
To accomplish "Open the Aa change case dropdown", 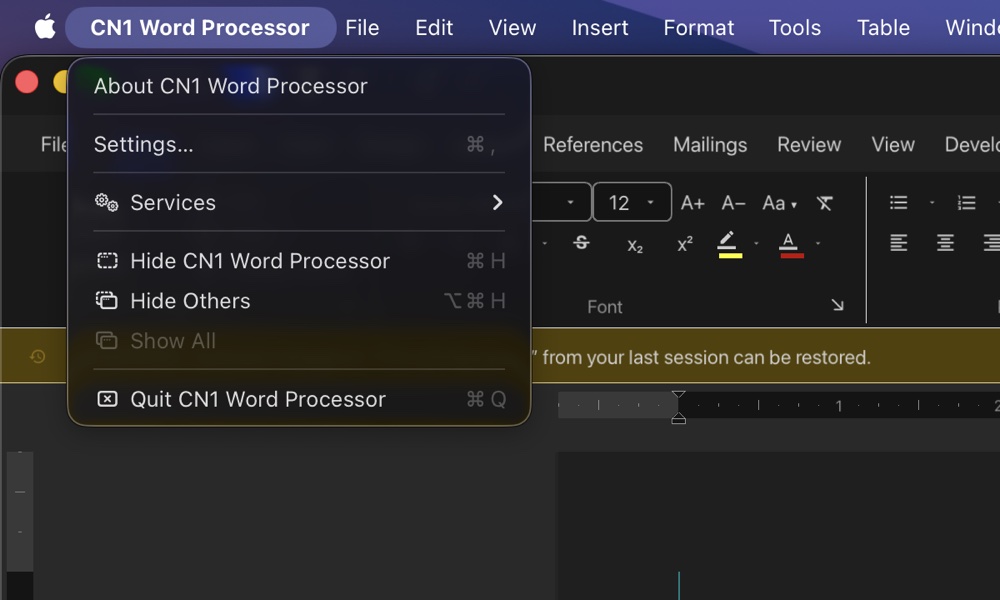I will 779,203.
